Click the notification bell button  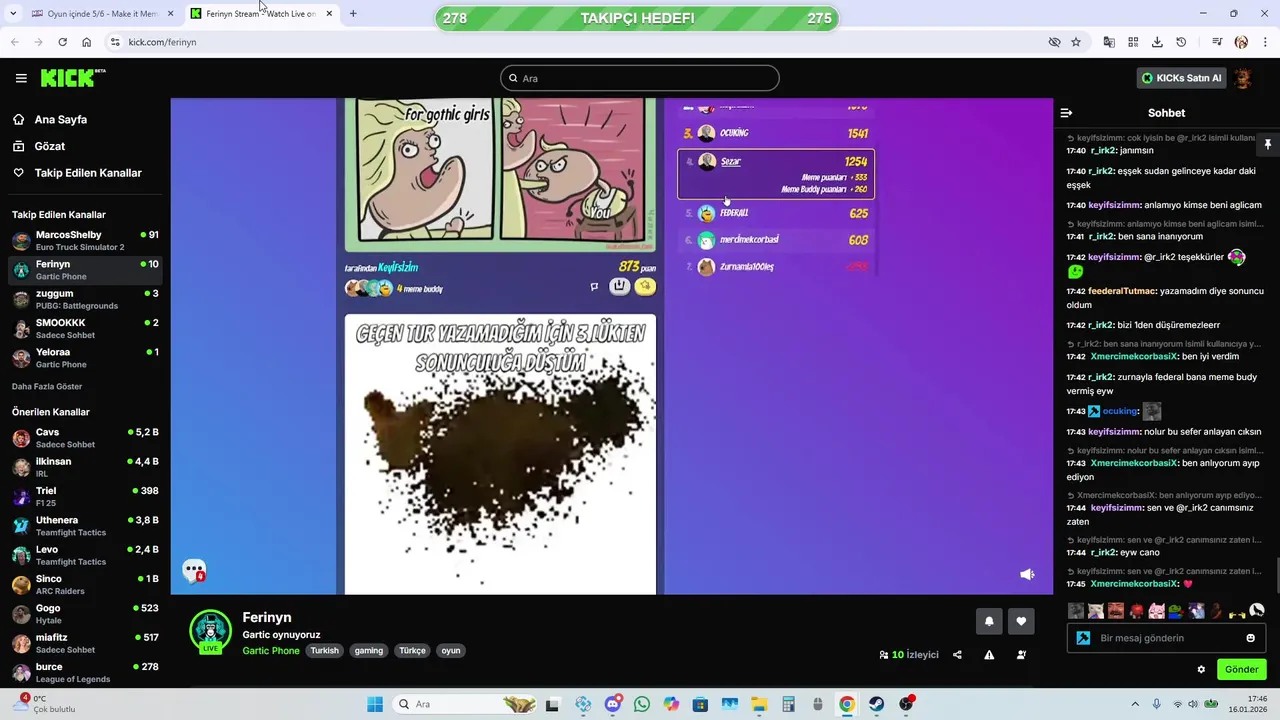coord(989,621)
